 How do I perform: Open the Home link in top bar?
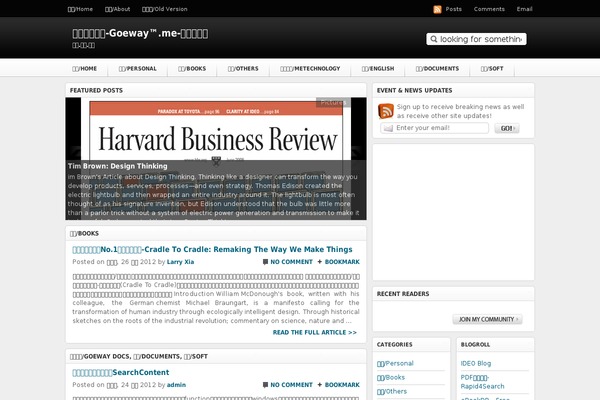click(80, 9)
